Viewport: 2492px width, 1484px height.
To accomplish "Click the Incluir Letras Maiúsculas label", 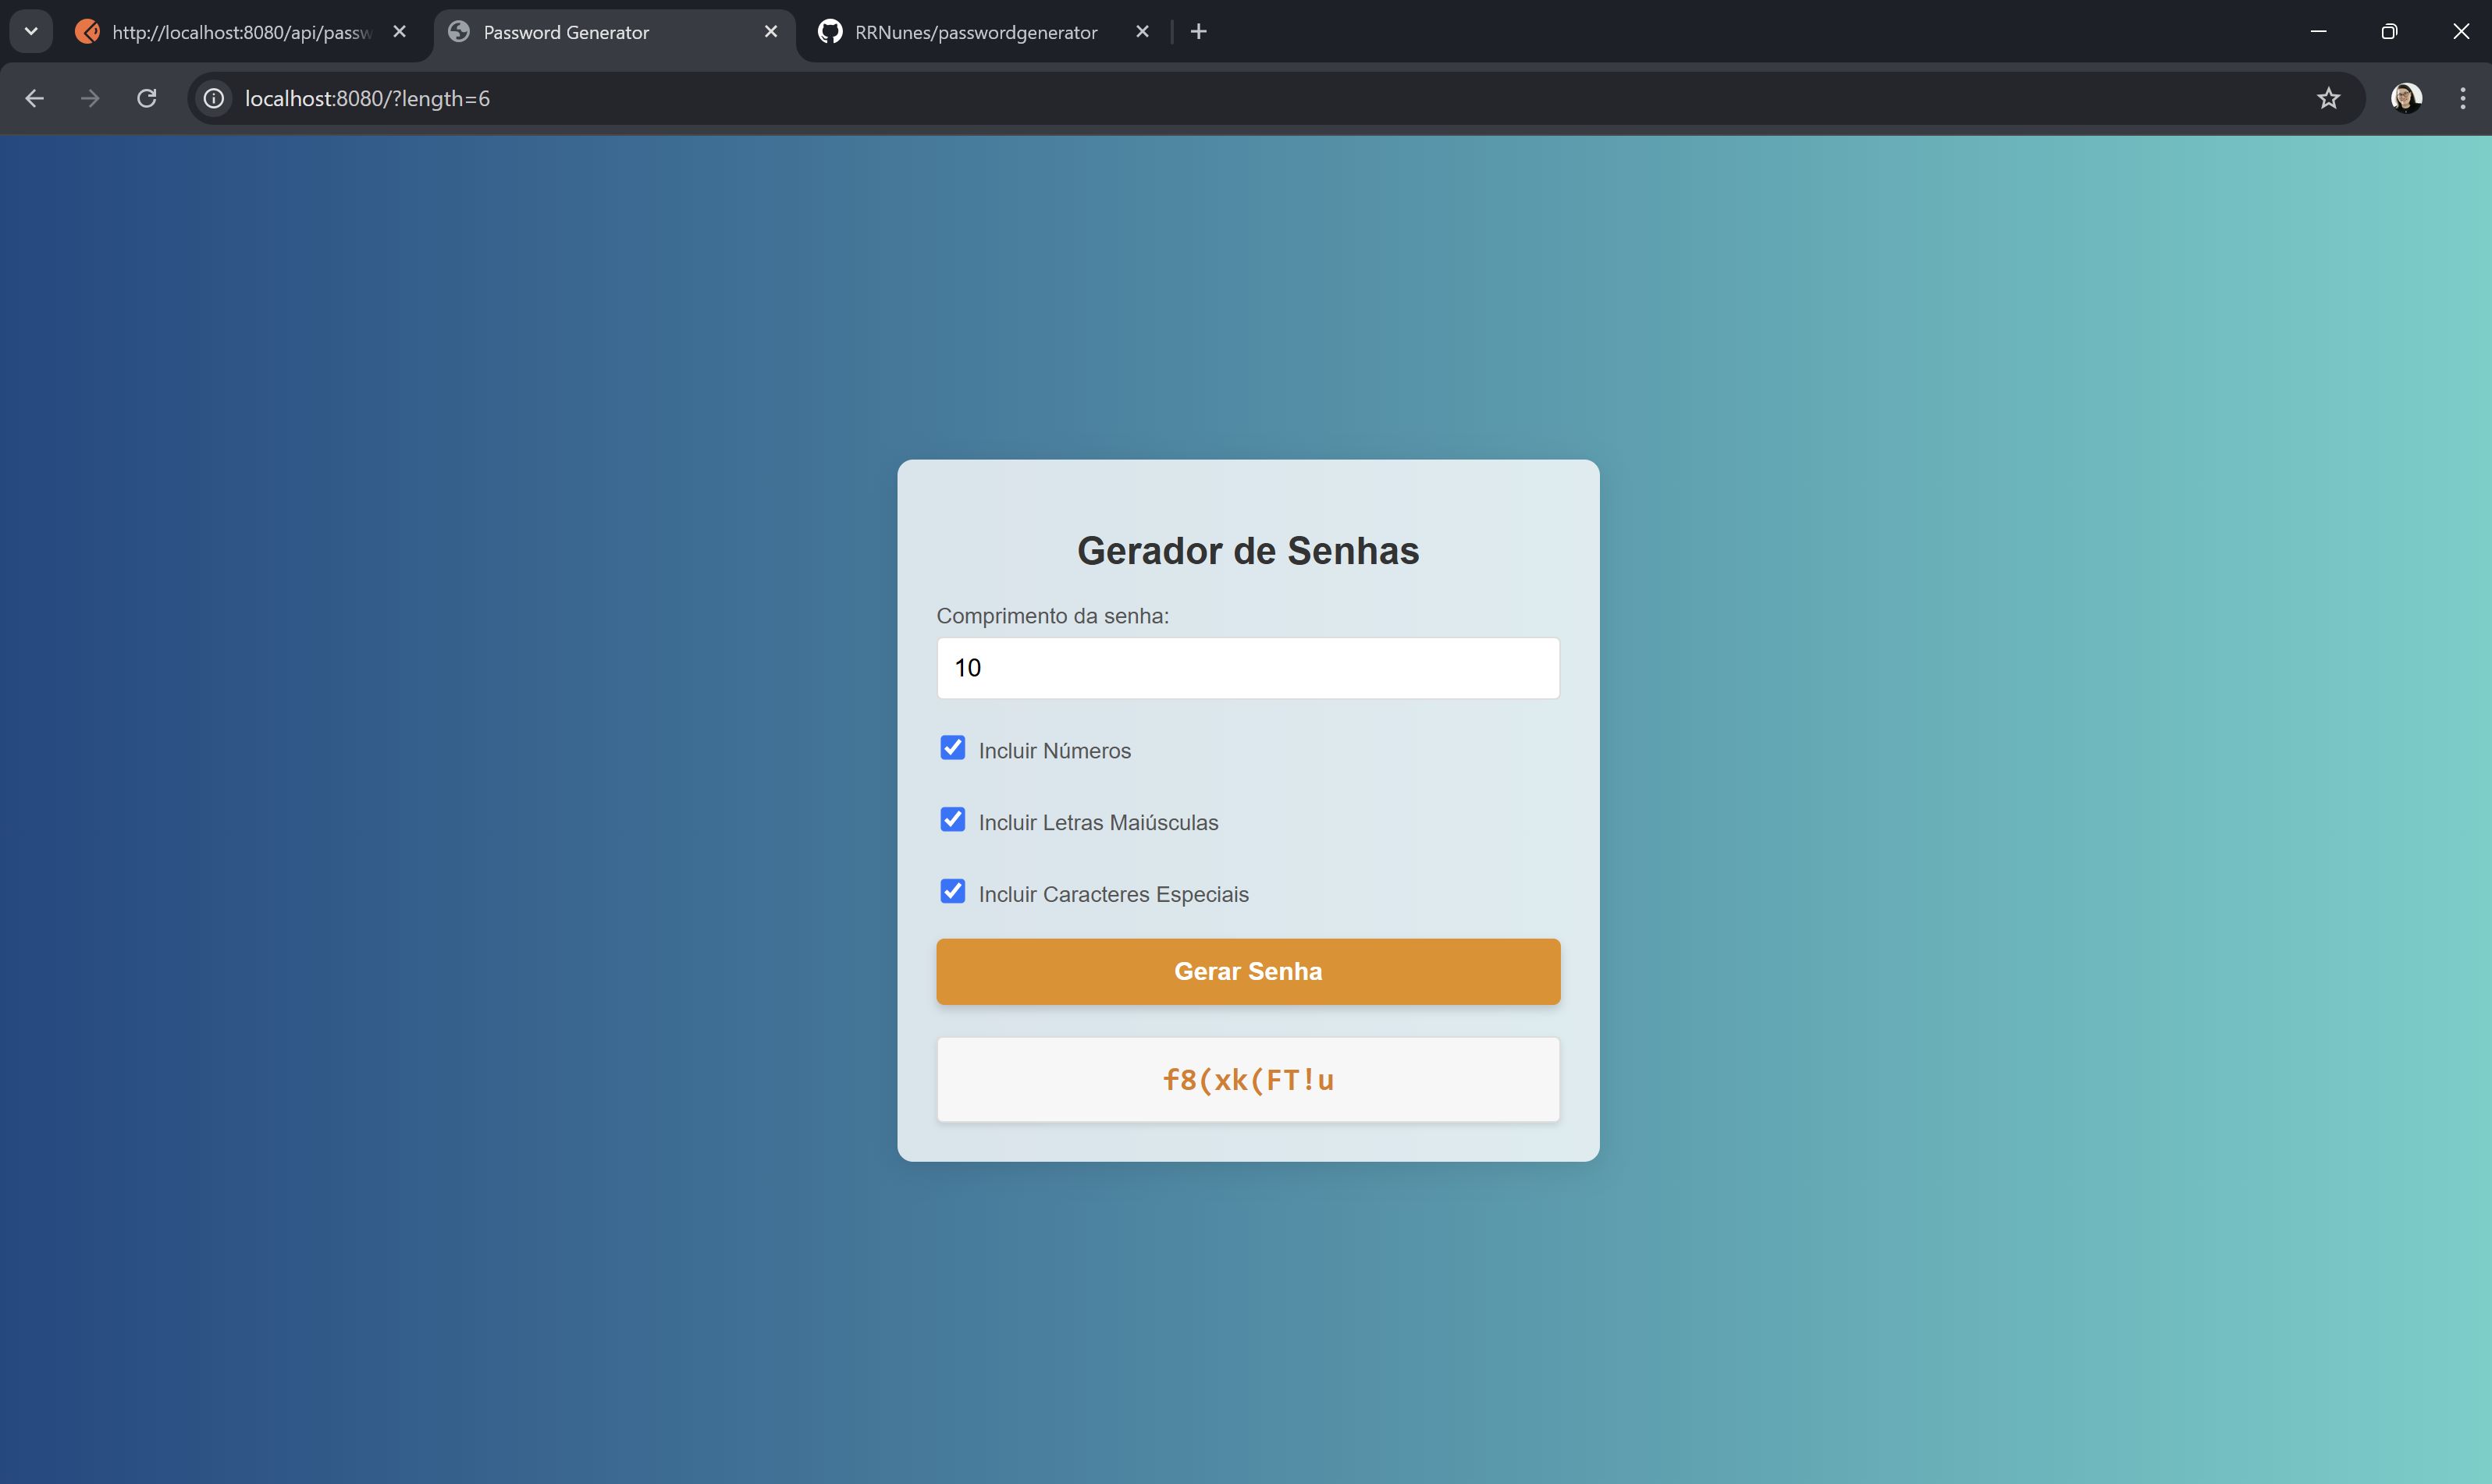I will (1098, 822).
